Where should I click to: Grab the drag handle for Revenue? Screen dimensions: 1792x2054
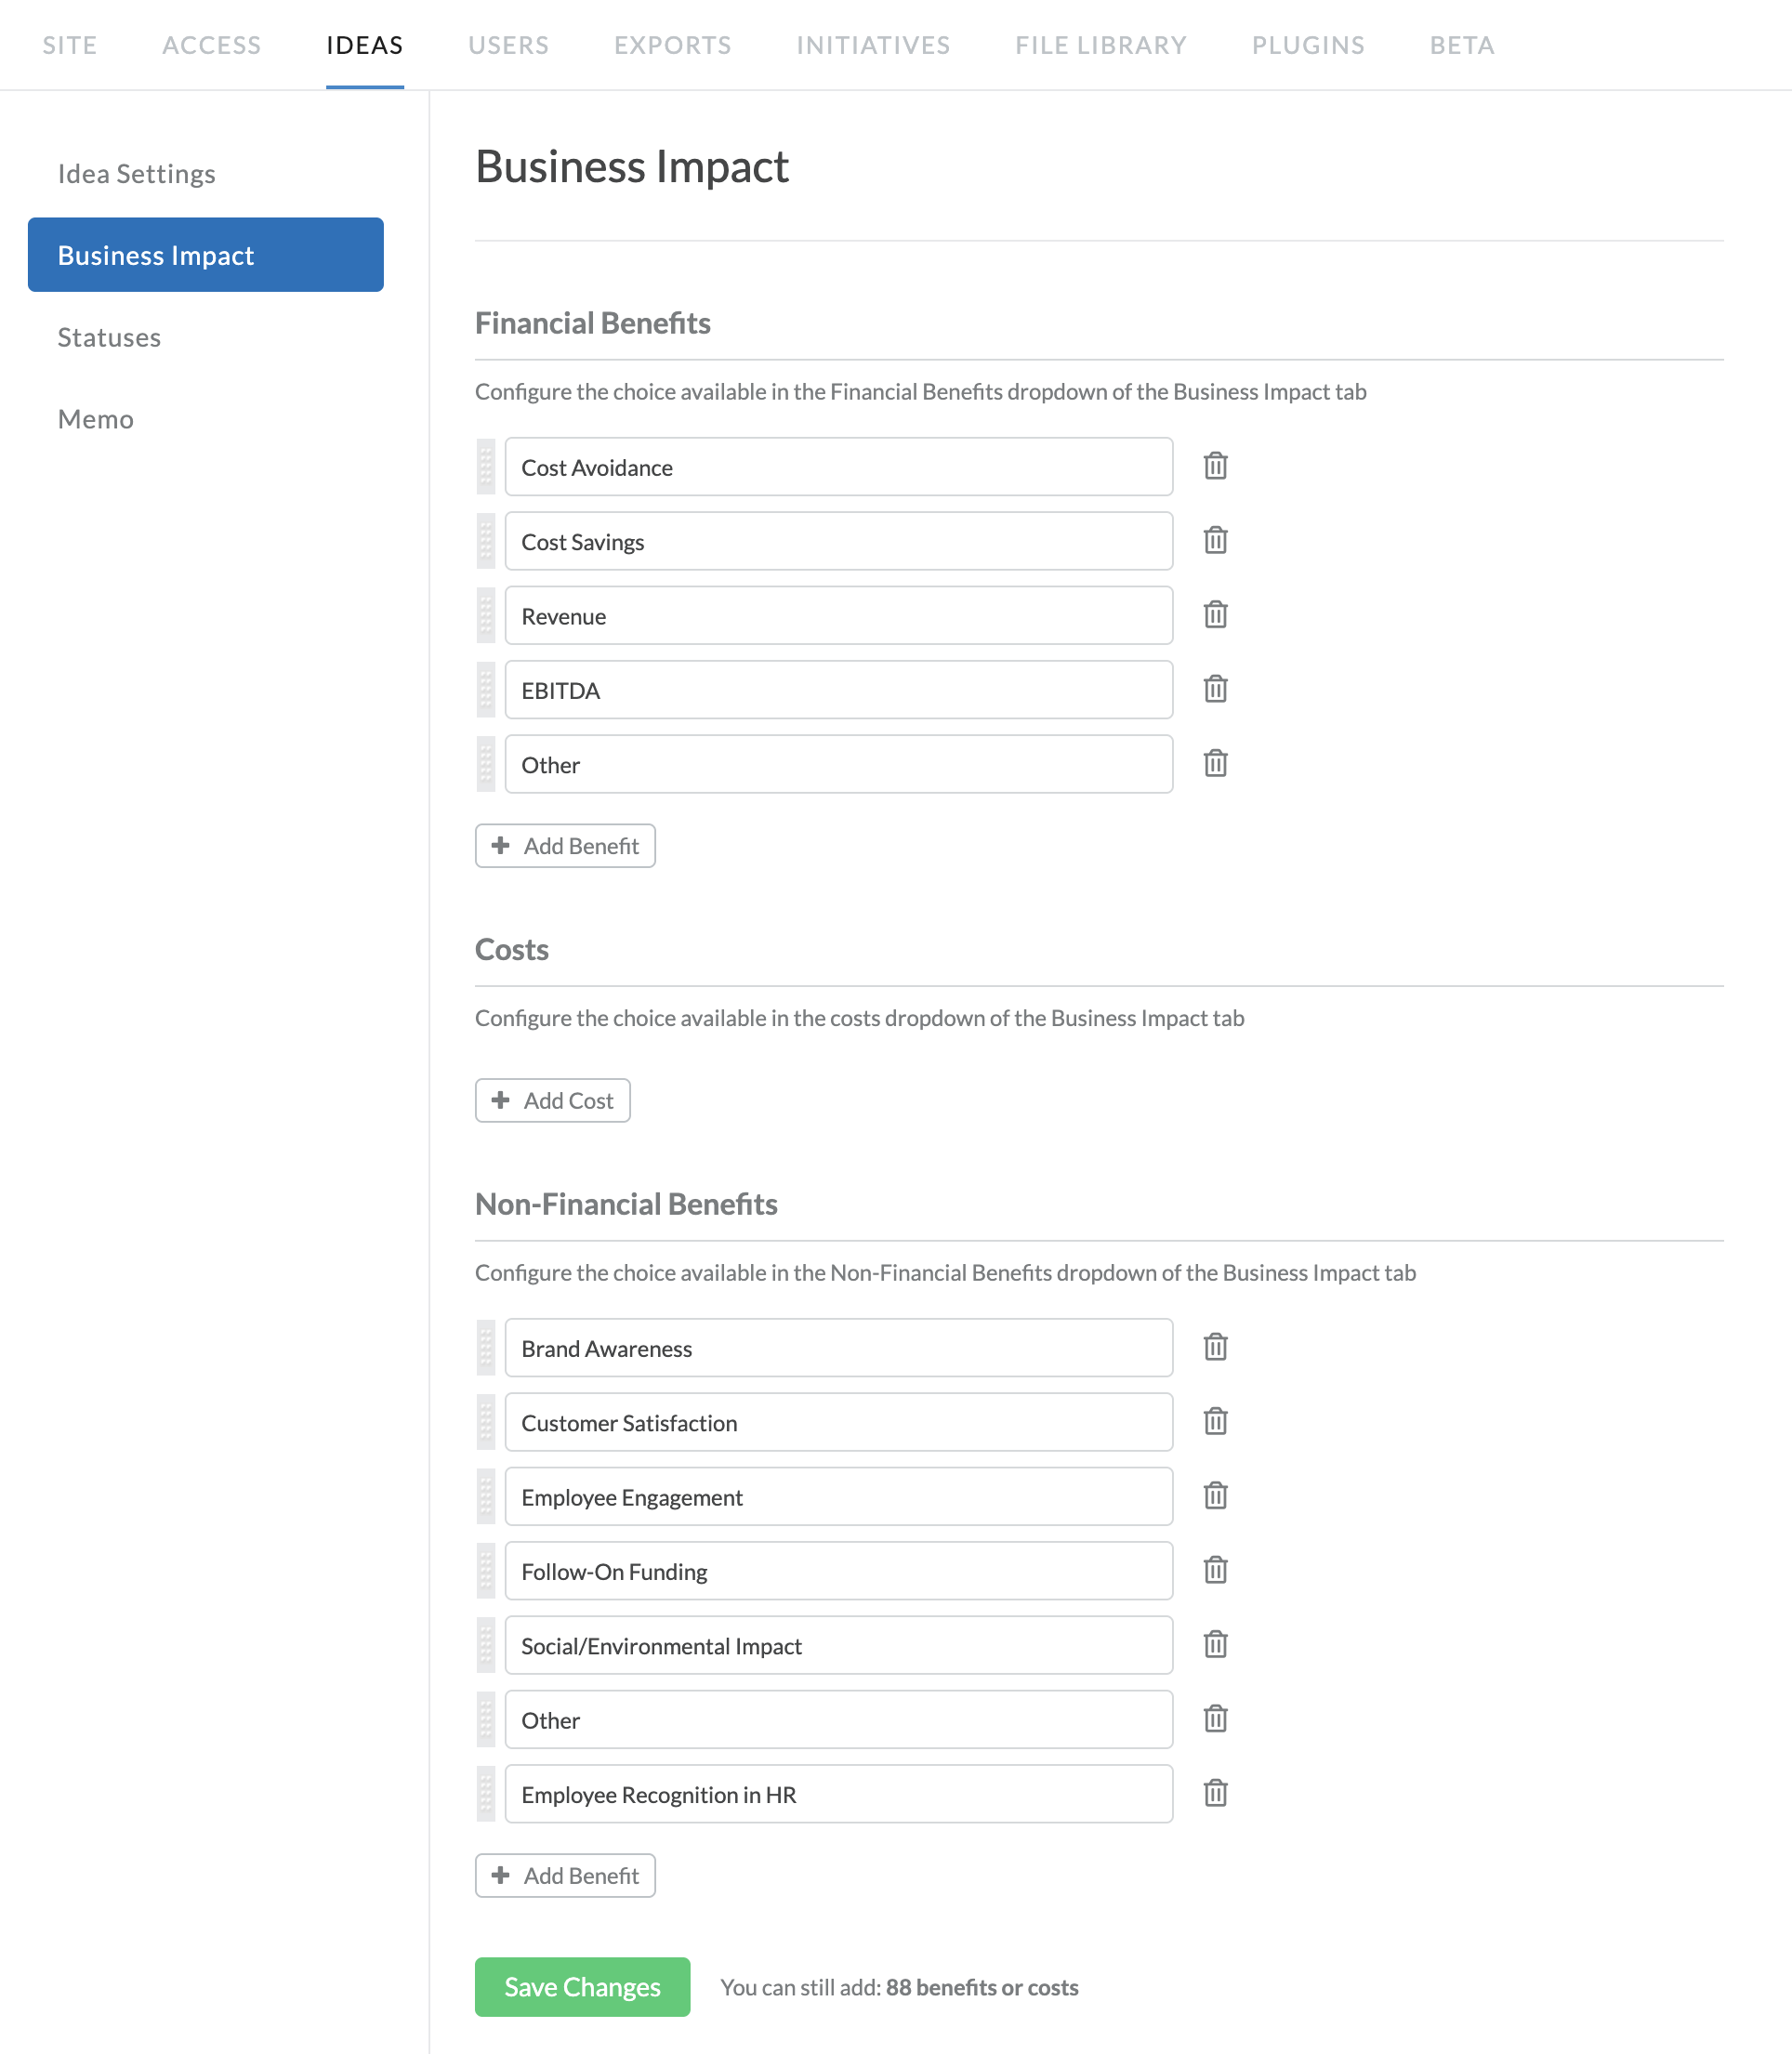486,616
